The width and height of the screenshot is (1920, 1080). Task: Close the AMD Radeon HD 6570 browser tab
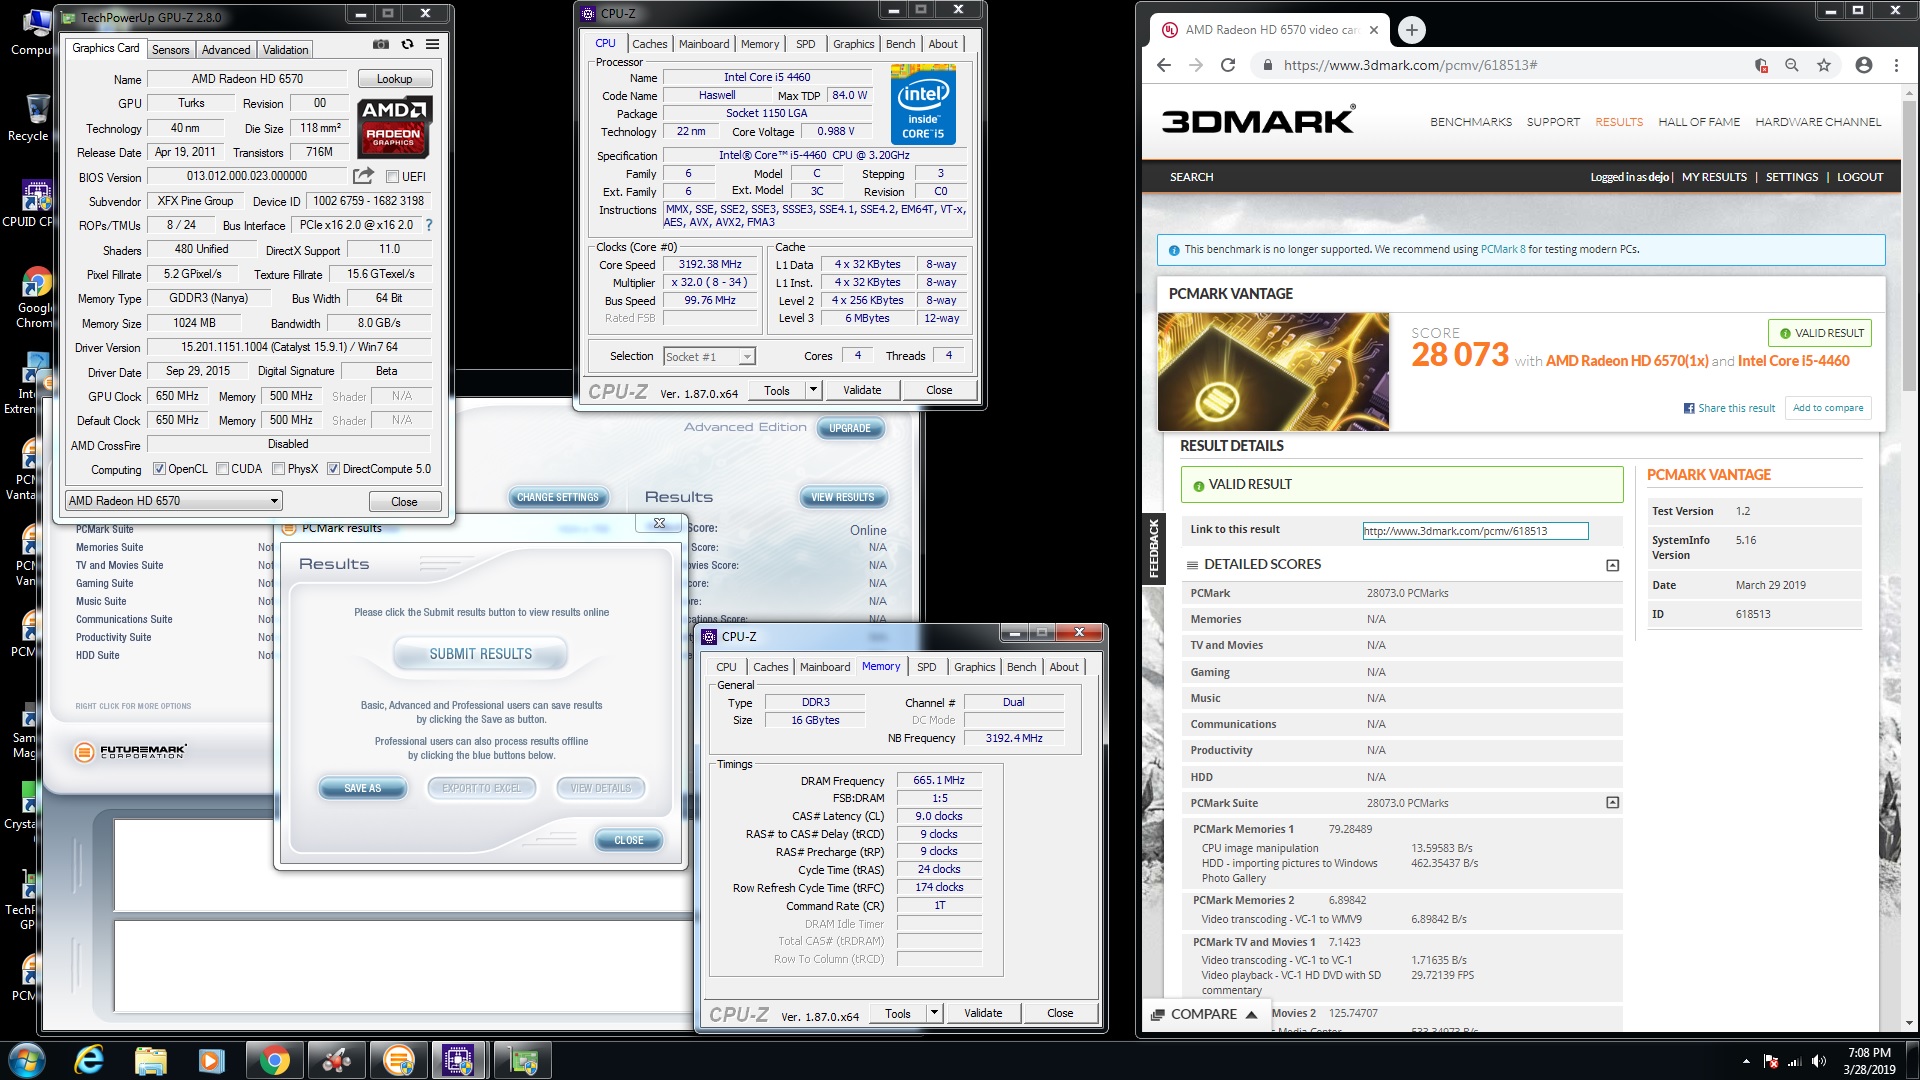click(1374, 30)
